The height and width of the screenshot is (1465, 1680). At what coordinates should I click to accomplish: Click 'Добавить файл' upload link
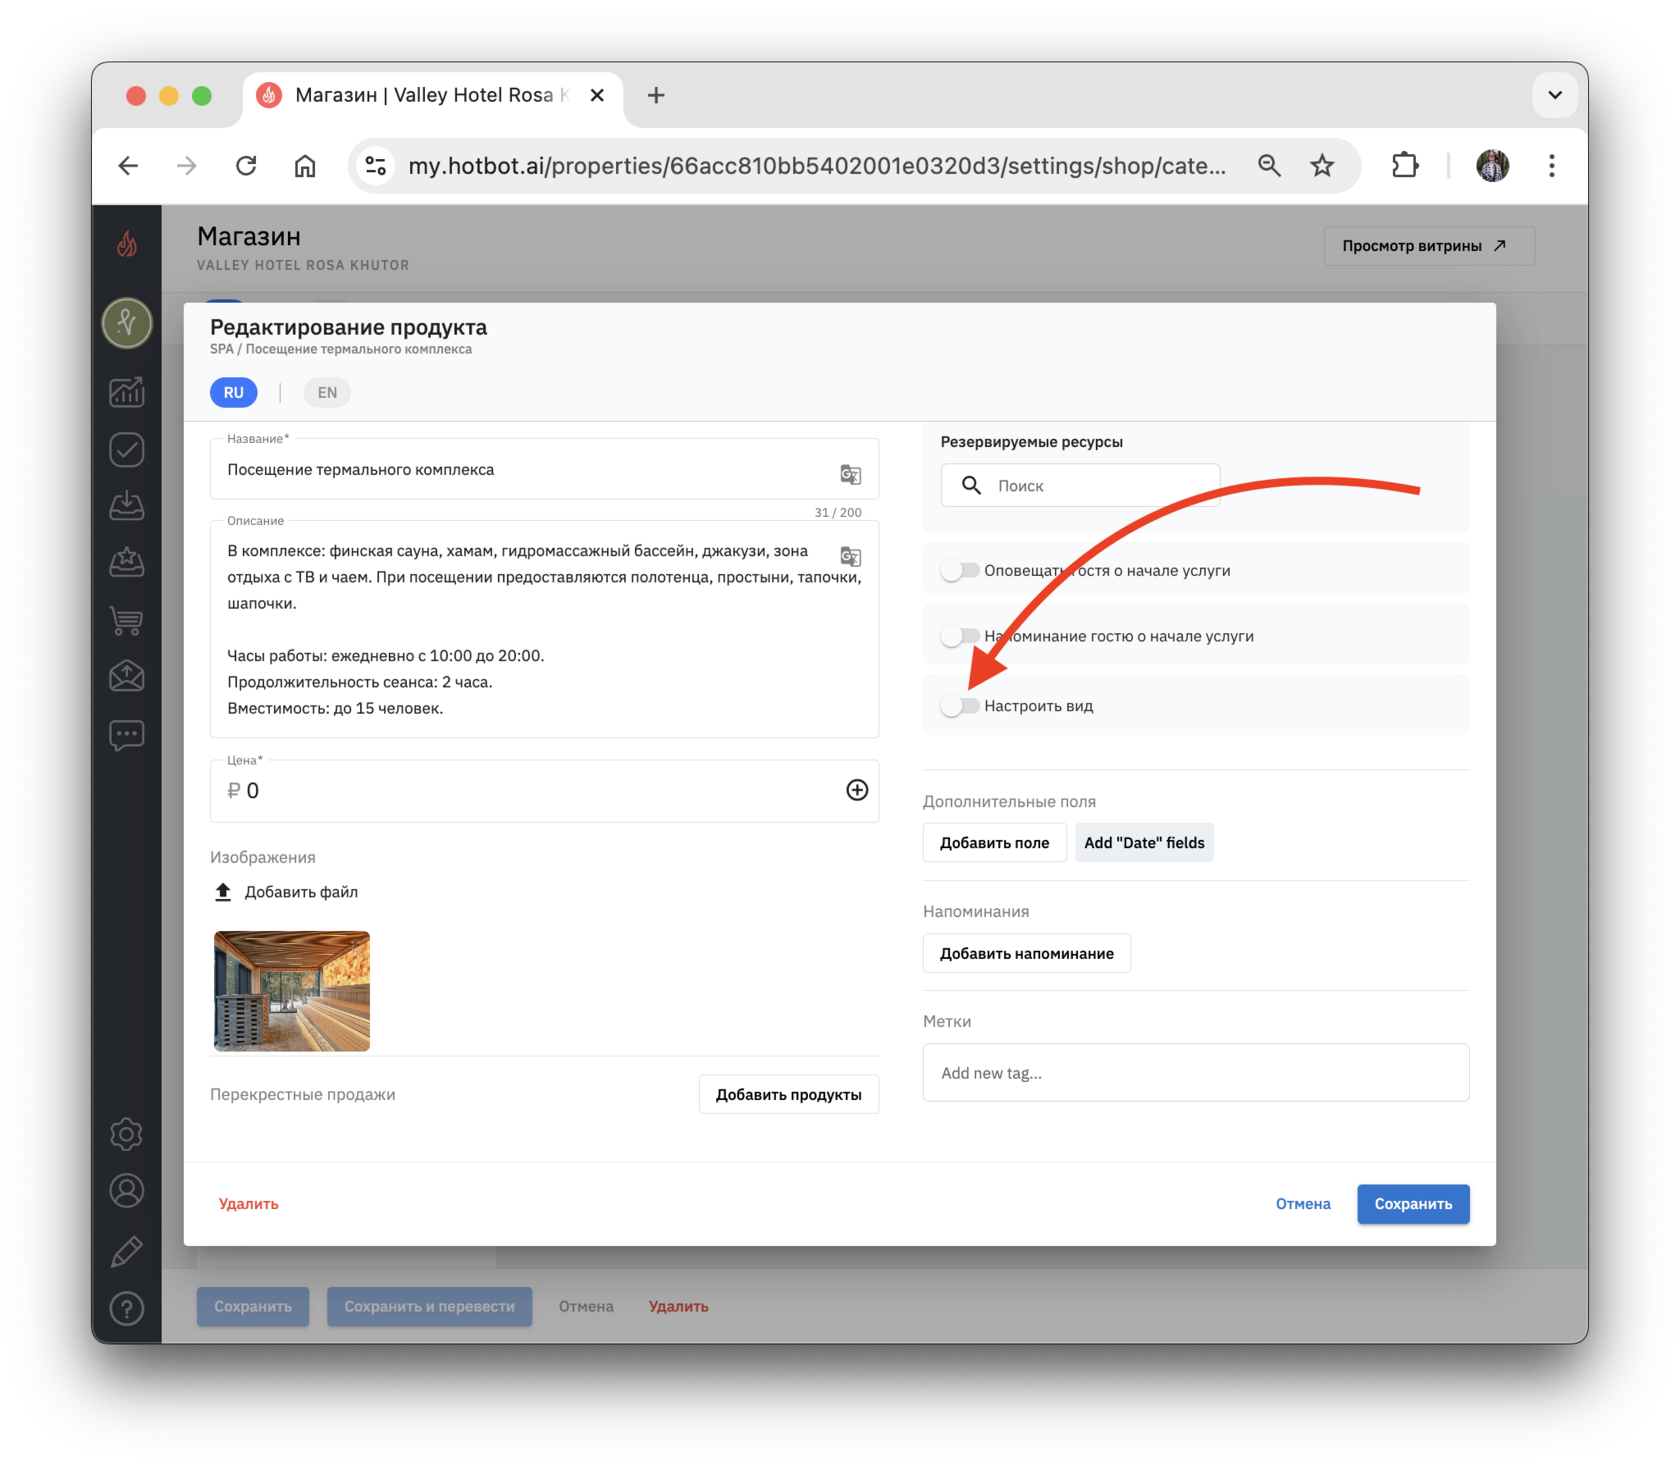point(287,892)
